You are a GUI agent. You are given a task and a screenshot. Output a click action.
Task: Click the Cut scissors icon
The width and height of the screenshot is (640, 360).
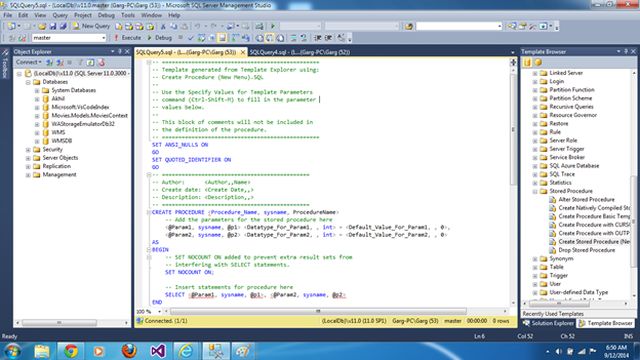(163, 26)
